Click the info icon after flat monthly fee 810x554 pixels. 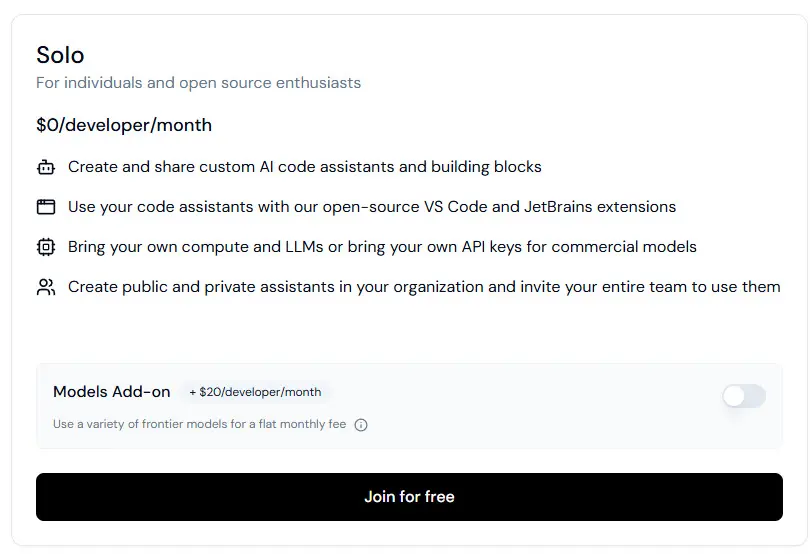(x=361, y=425)
